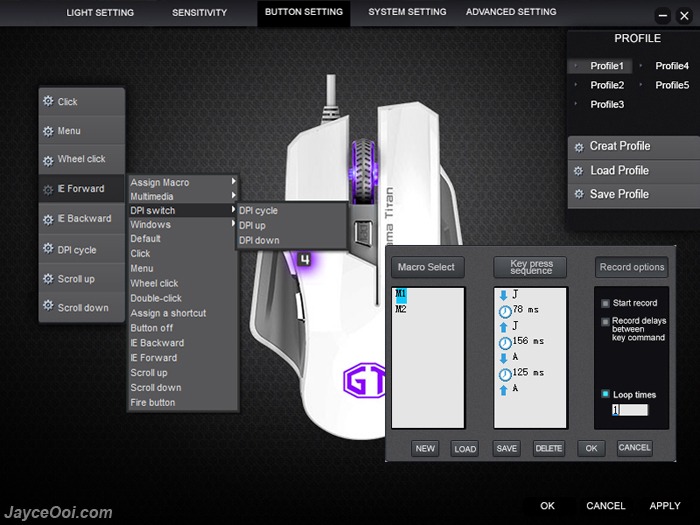700x525 pixels.
Task: Click the SAVE macro button
Action: [507, 449]
